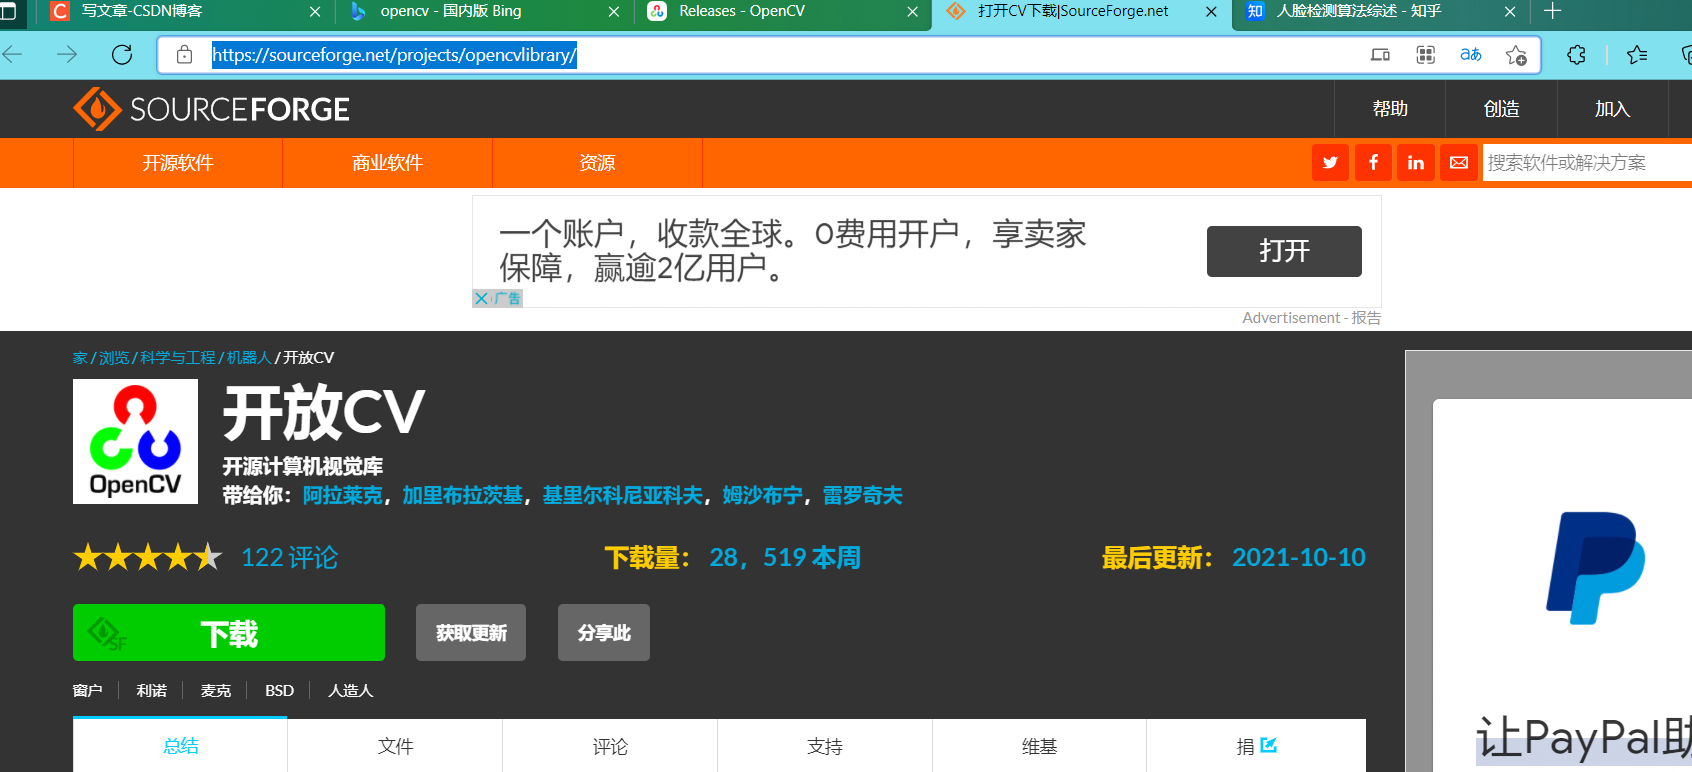Open the 加入 link in header

1612,109
